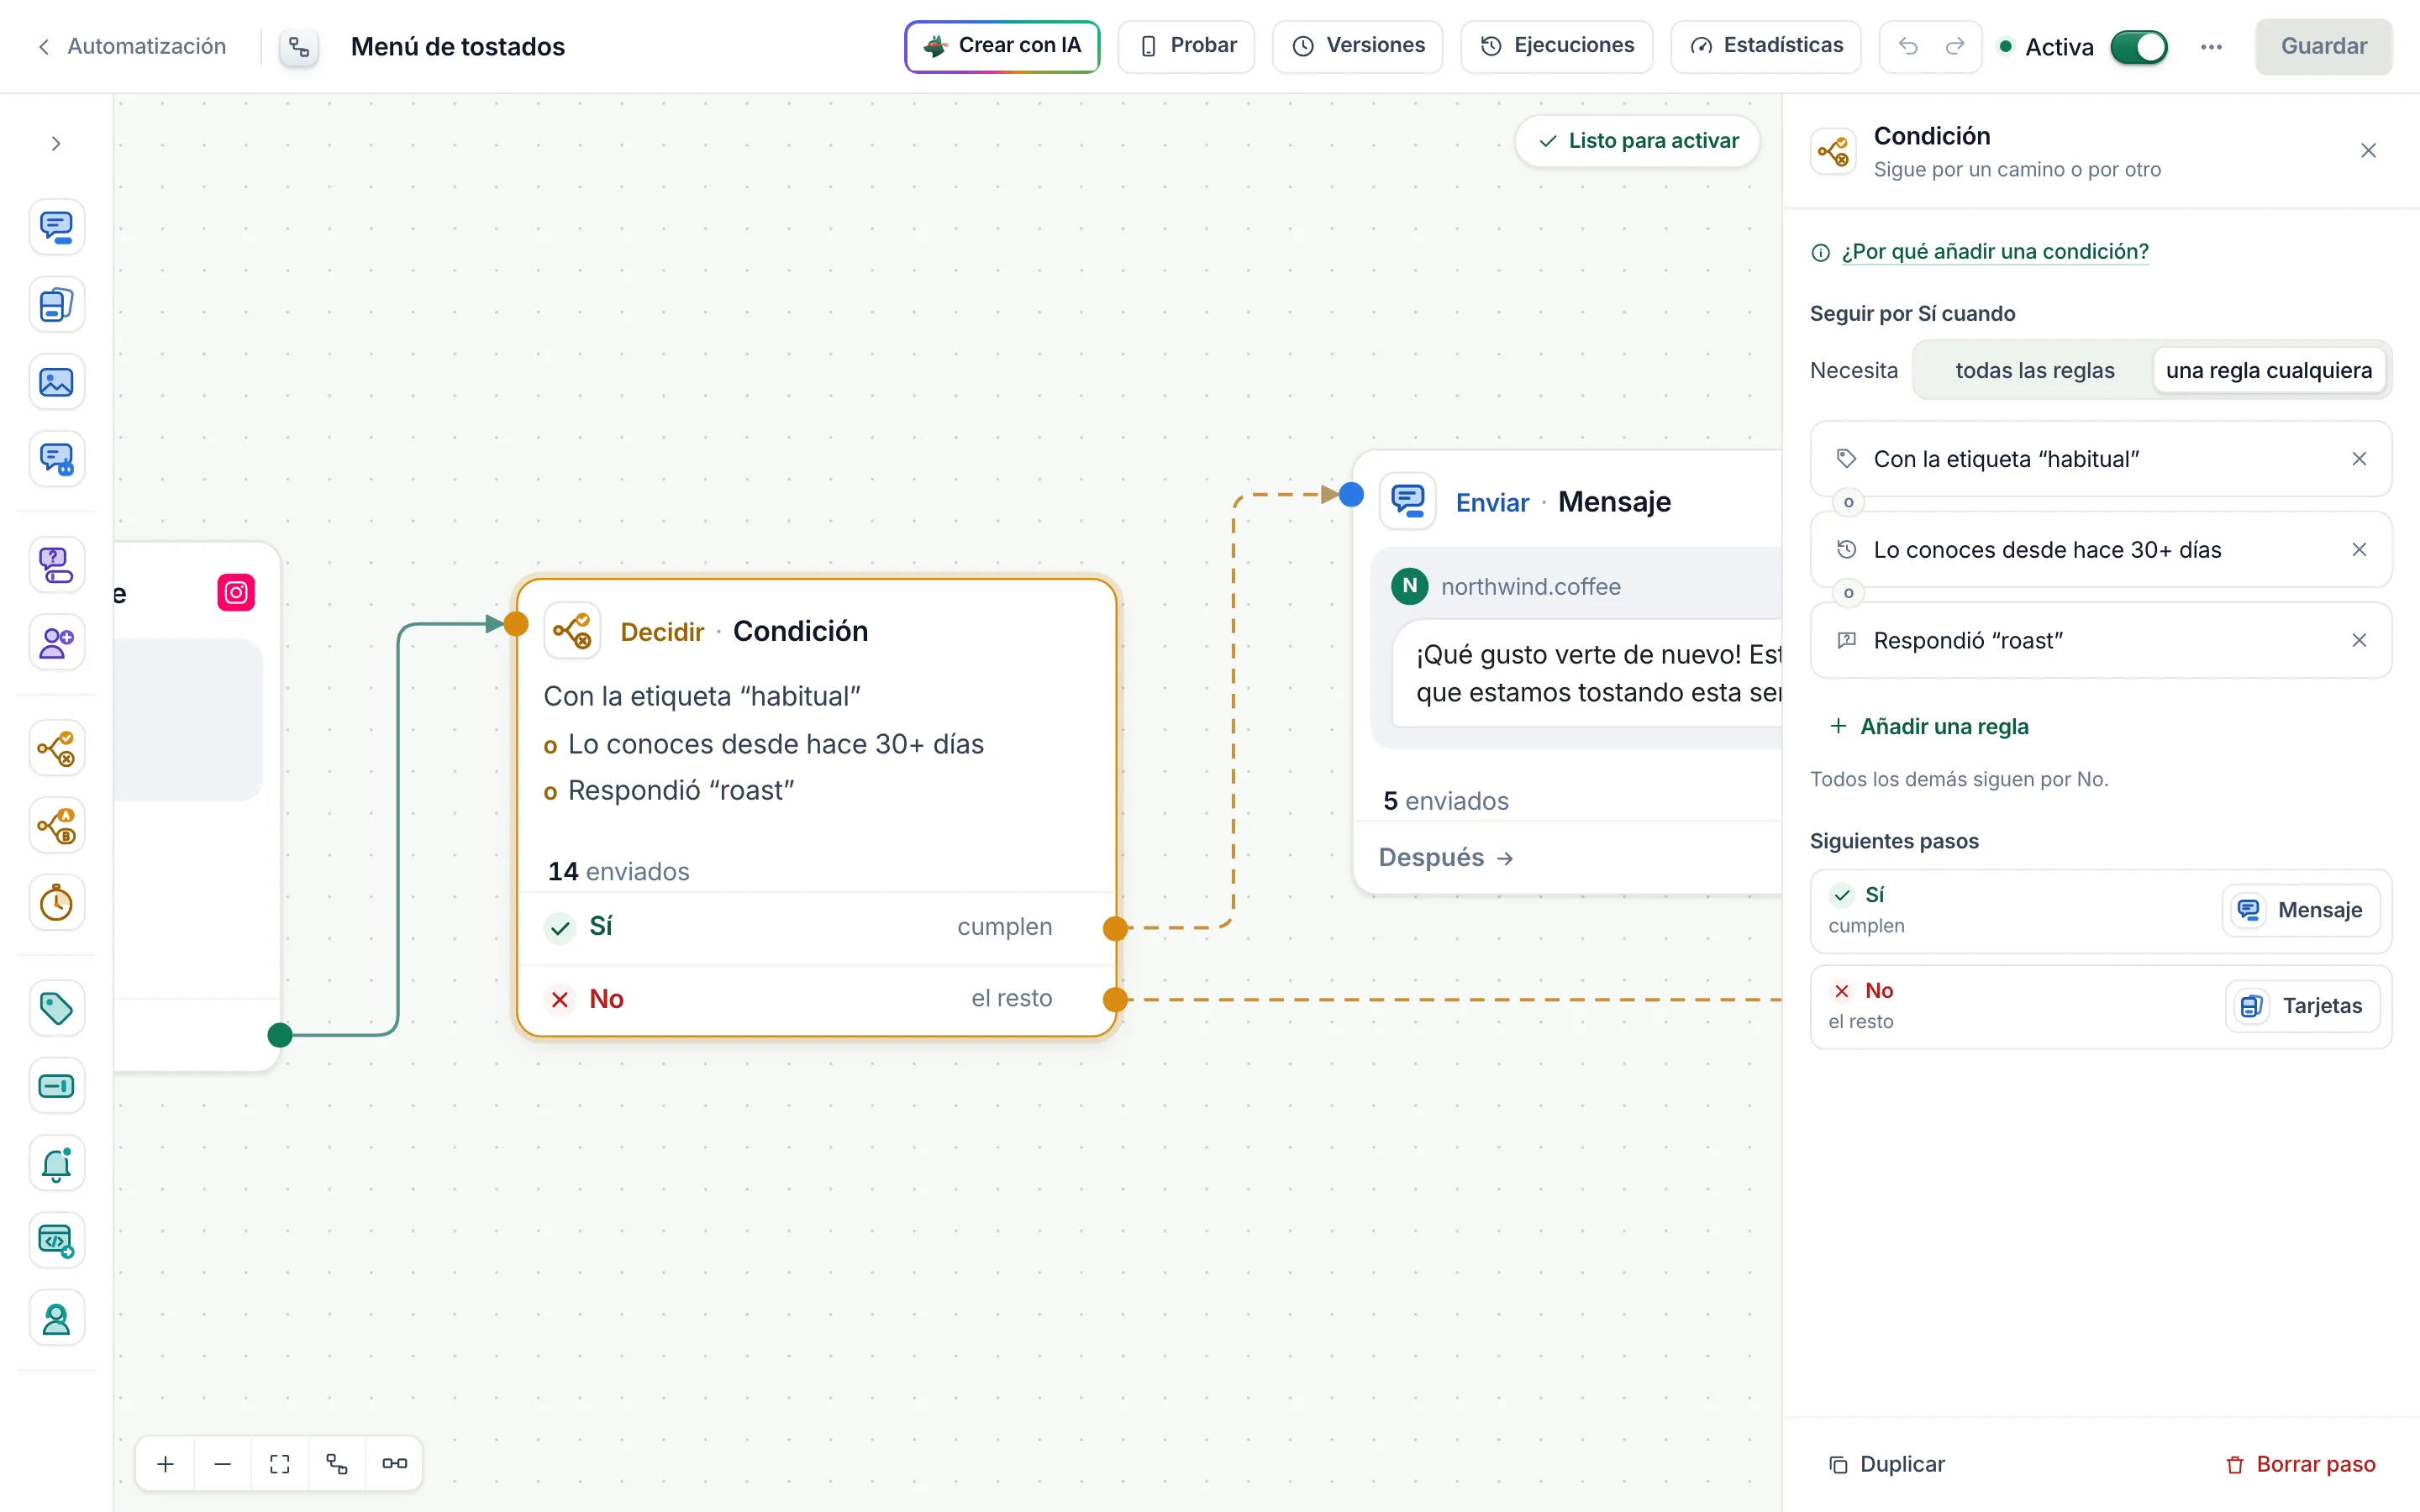This screenshot has height=1512, width=2420.
Task: Click the zoom in plus button
Action: [x=166, y=1464]
